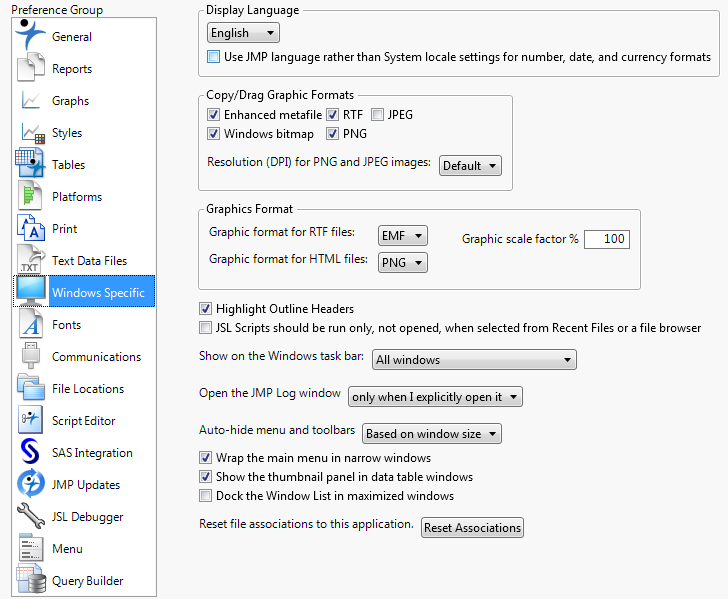This screenshot has height=599, width=728.
Task: Click the Graphs line chart icon
Action: pos(31,99)
